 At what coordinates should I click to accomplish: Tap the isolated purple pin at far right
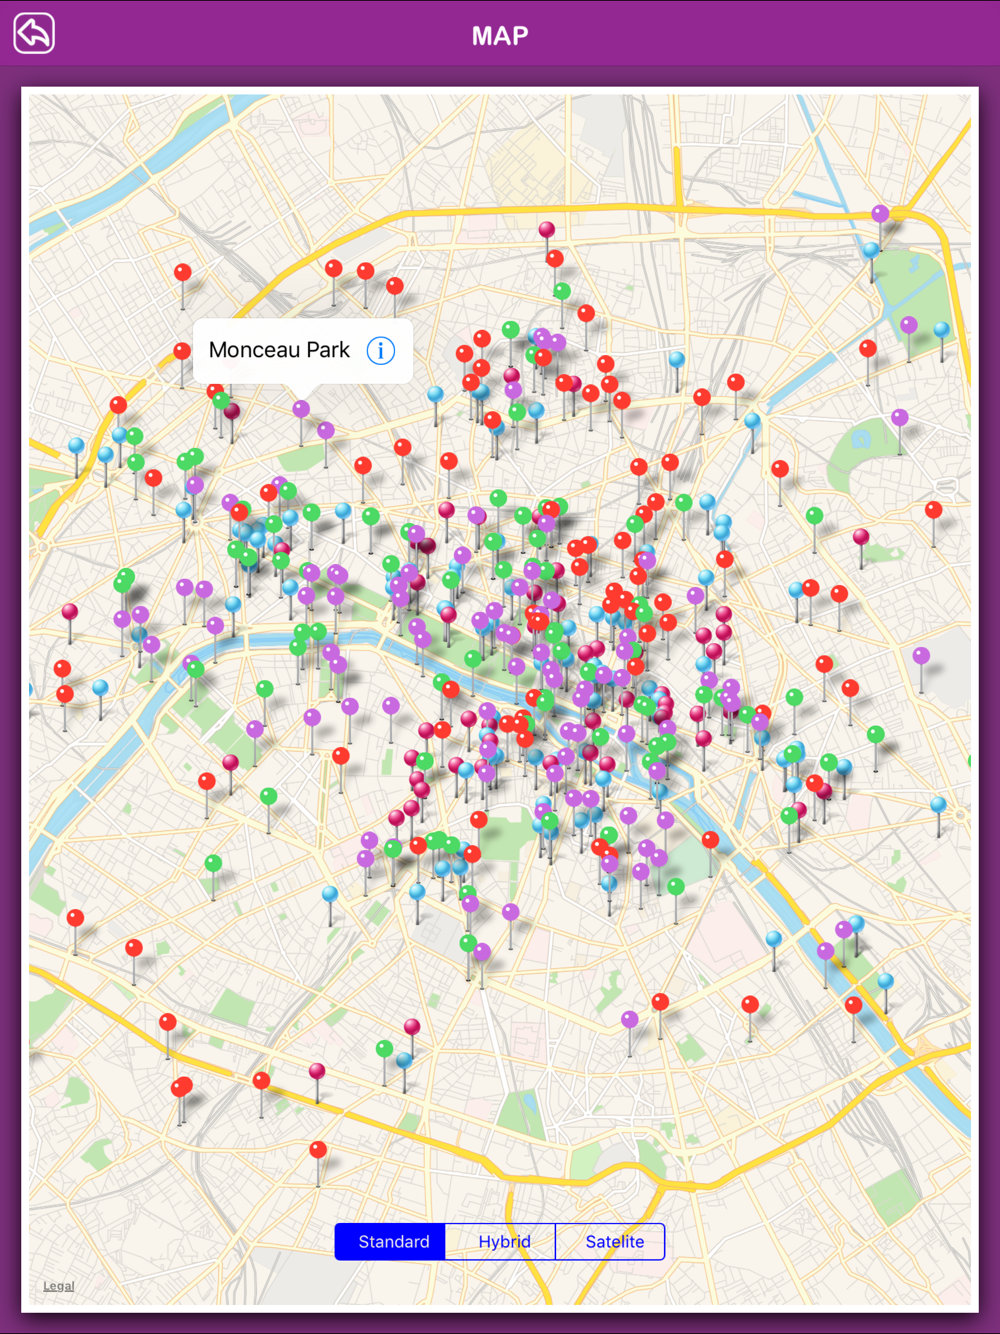(x=921, y=656)
